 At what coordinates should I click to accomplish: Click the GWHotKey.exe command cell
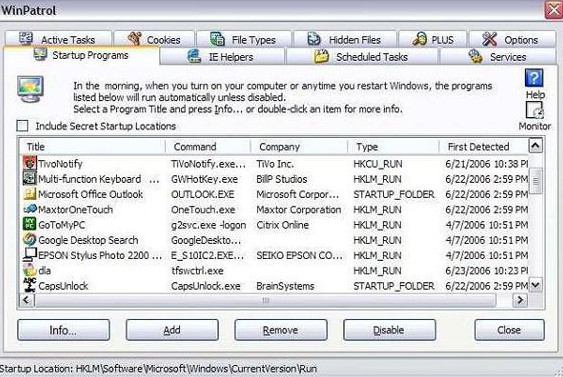pyautogui.click(x=204, y=179)
